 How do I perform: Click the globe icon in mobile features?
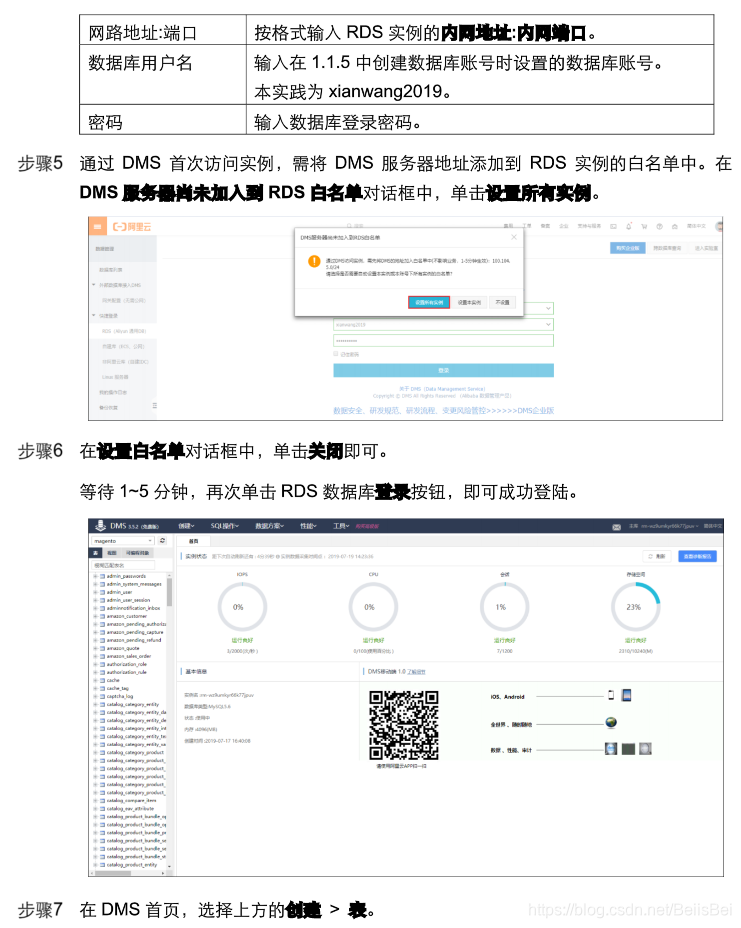(611, 723)
